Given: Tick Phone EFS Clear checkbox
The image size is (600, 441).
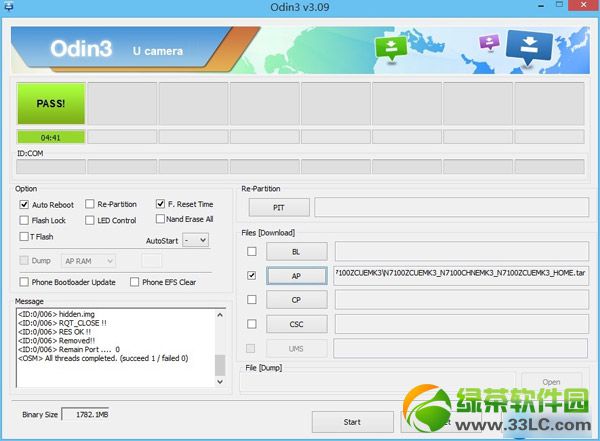Looking at the screenshot, I should coord(134,282).
